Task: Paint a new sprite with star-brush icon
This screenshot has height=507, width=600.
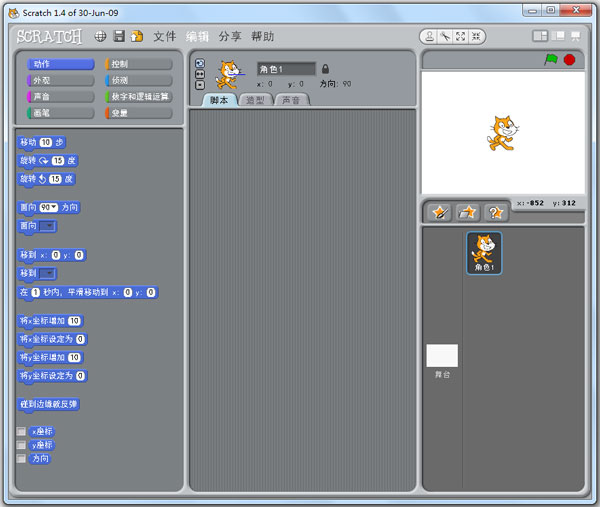Action: click(440, 211)
